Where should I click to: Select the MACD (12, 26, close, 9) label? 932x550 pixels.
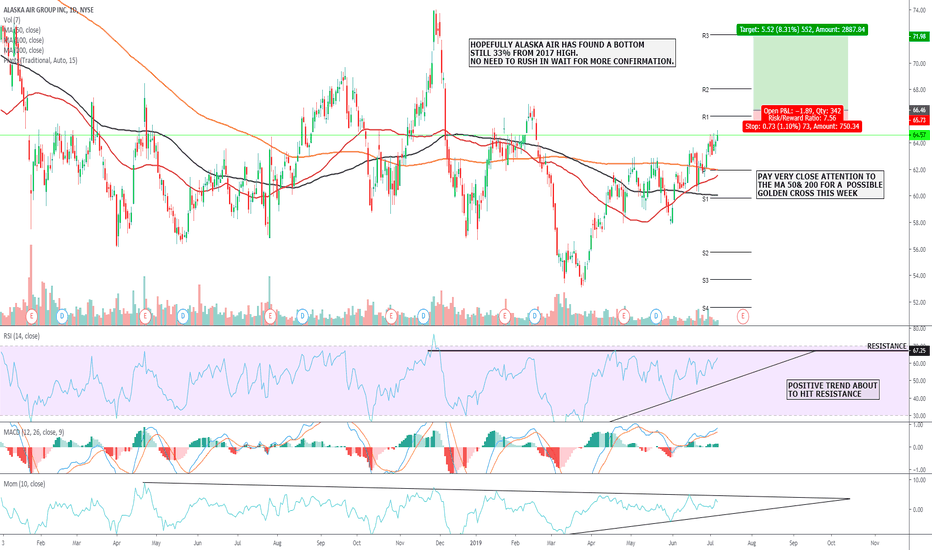(34, 432)
